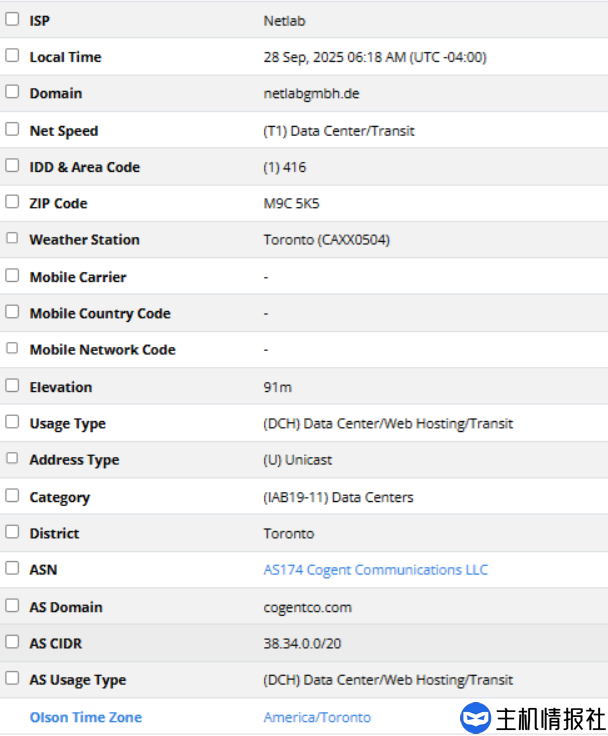Check the Mobile Network Code checkbox
The width and height of the screenshot is (608, 736).
12,348
